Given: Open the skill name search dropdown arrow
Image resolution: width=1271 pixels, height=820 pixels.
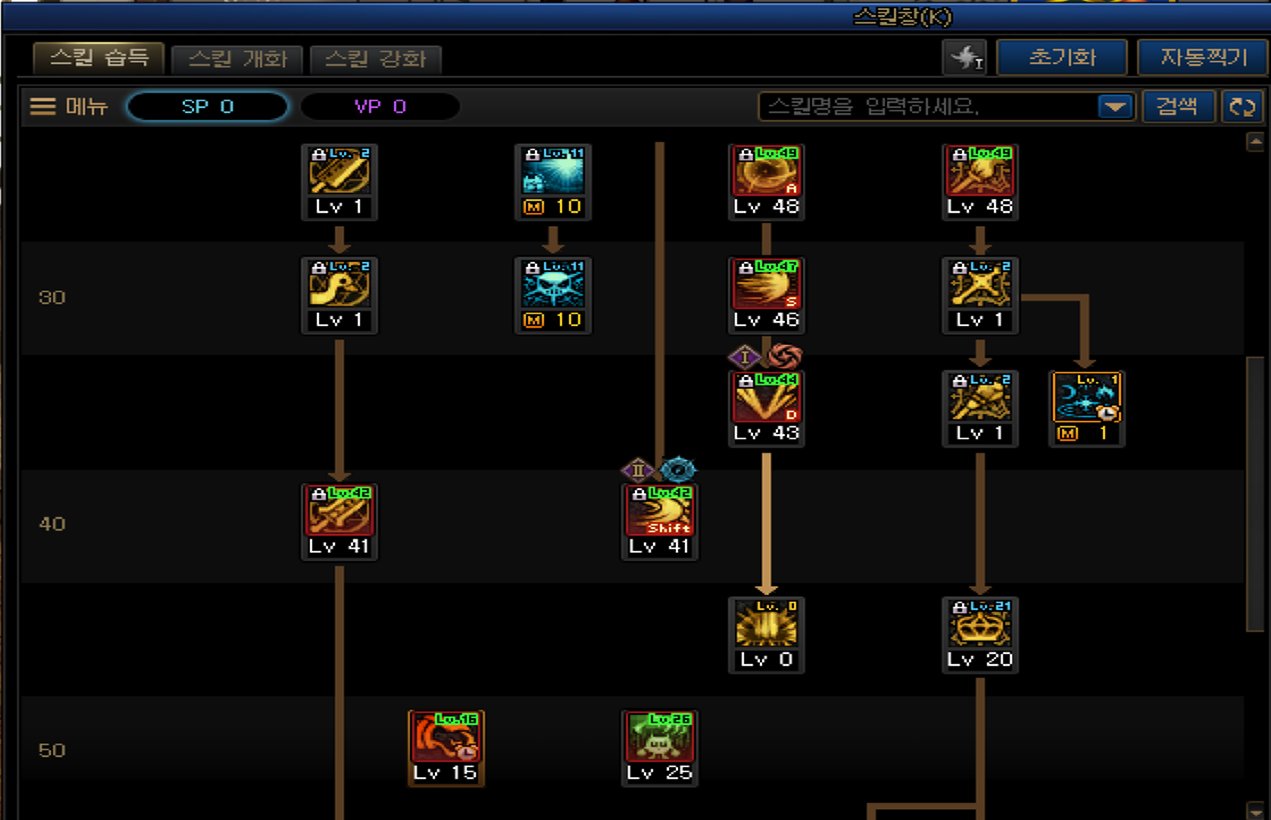Looking at the screenshot, I should point(1115,107).
